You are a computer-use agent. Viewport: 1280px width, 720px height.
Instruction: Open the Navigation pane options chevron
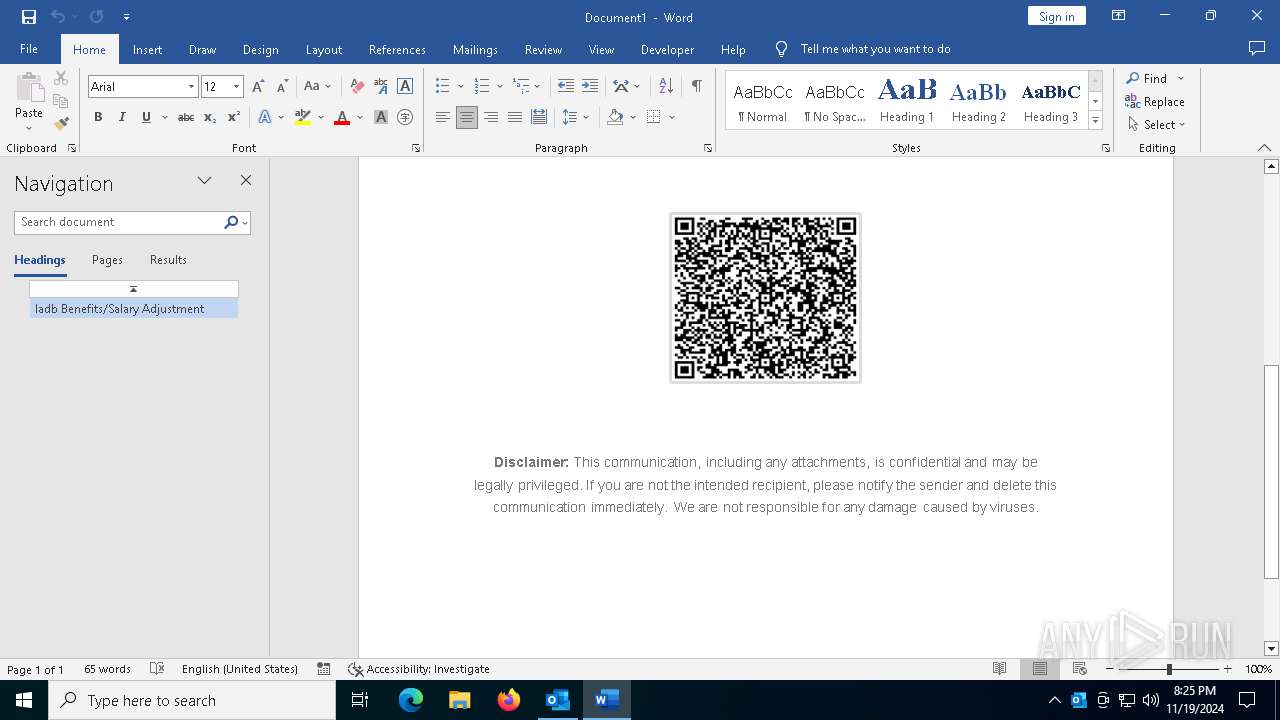(x=204, y=181)
